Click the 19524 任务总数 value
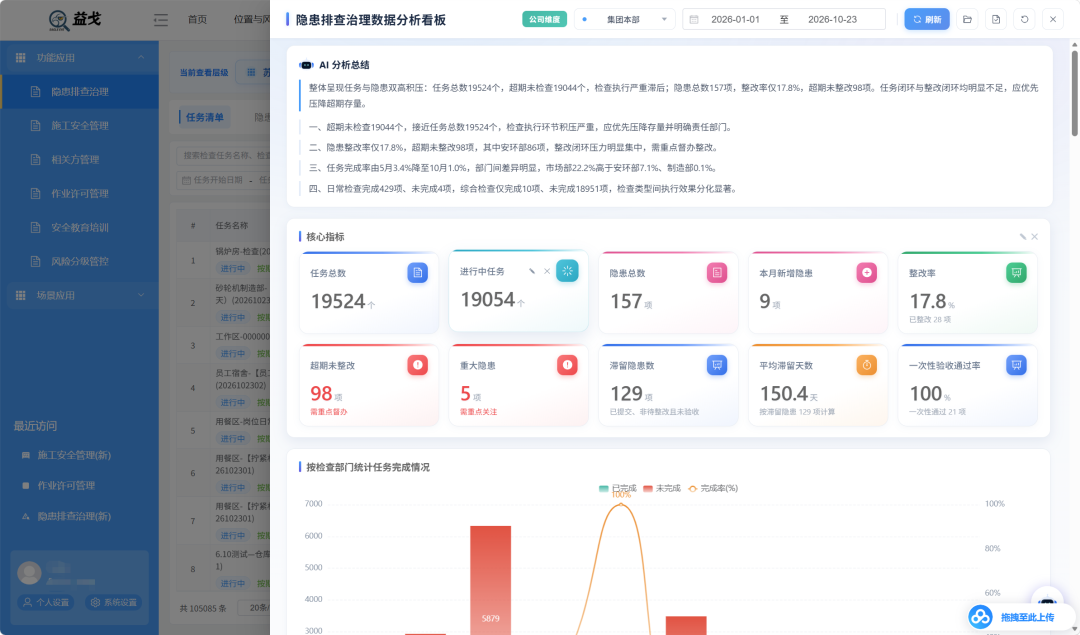1080x635 pixels. coord(338,302)
